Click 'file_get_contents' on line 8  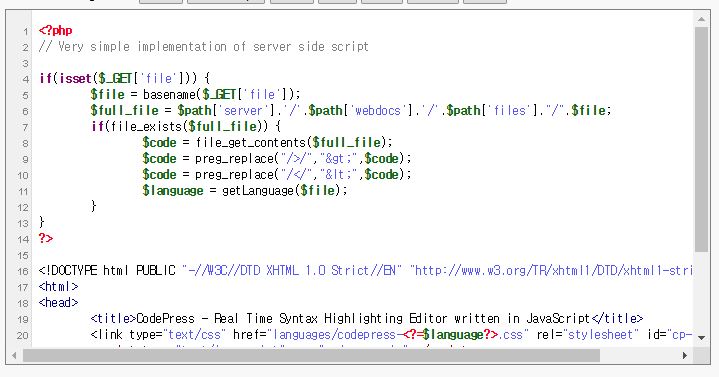(x=250, y=143)
